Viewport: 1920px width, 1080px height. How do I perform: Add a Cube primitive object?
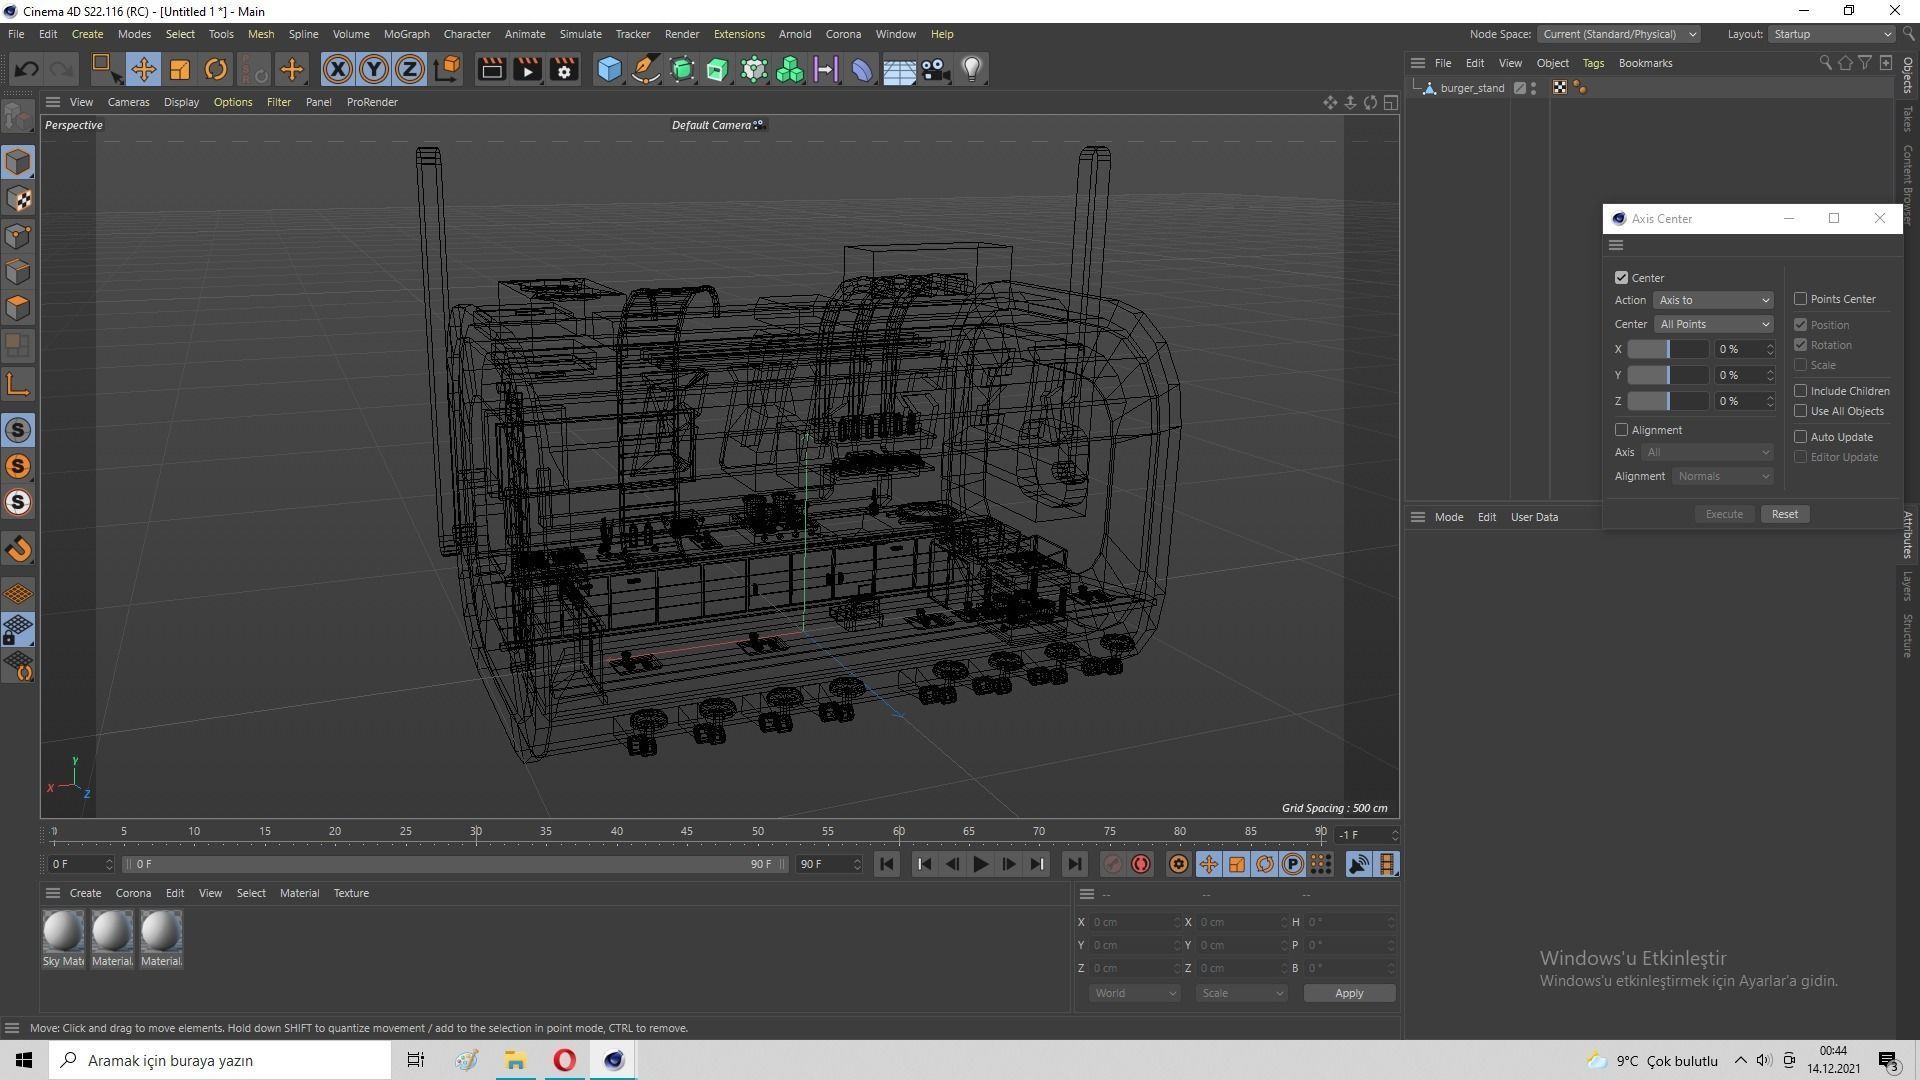609,69
